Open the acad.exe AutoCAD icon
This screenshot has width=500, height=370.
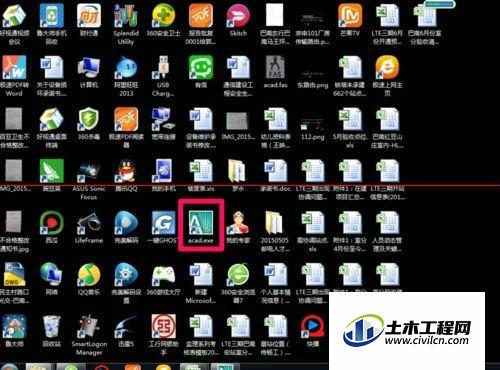201,223
